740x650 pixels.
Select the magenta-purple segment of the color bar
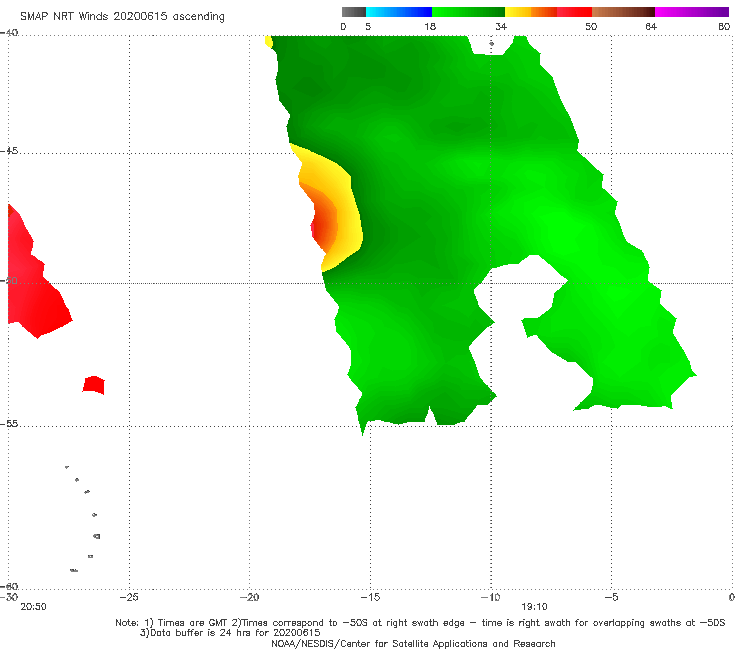point(692,12)
